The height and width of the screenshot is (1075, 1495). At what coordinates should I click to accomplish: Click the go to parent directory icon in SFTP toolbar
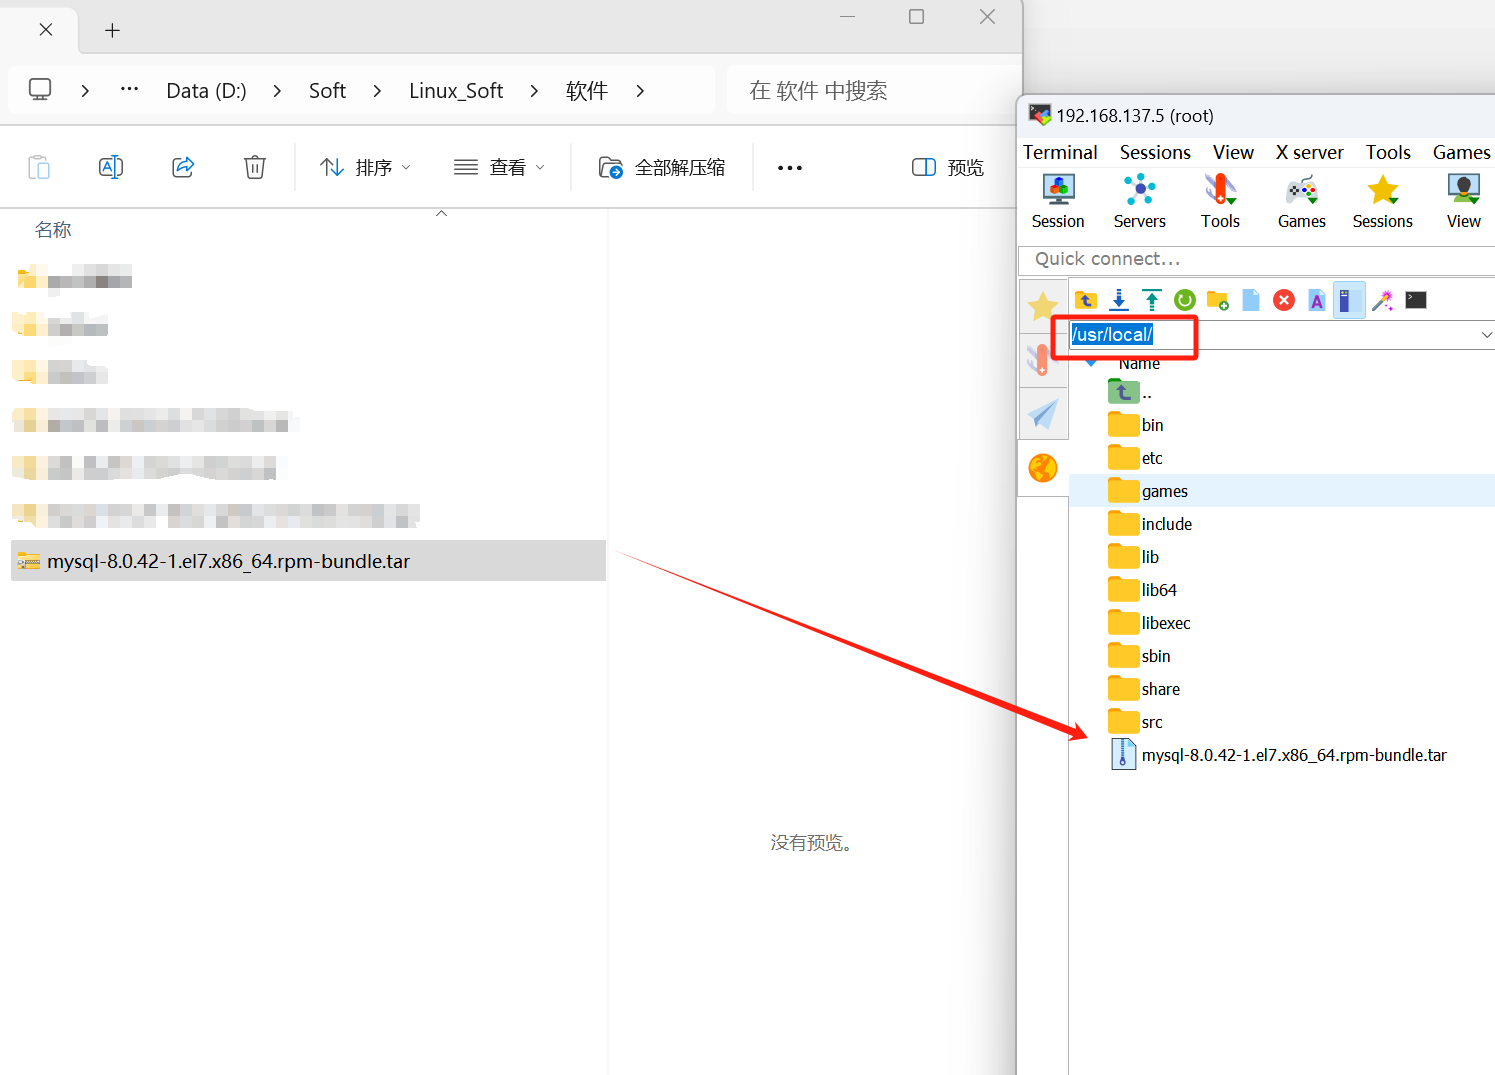pos(1086,300)
